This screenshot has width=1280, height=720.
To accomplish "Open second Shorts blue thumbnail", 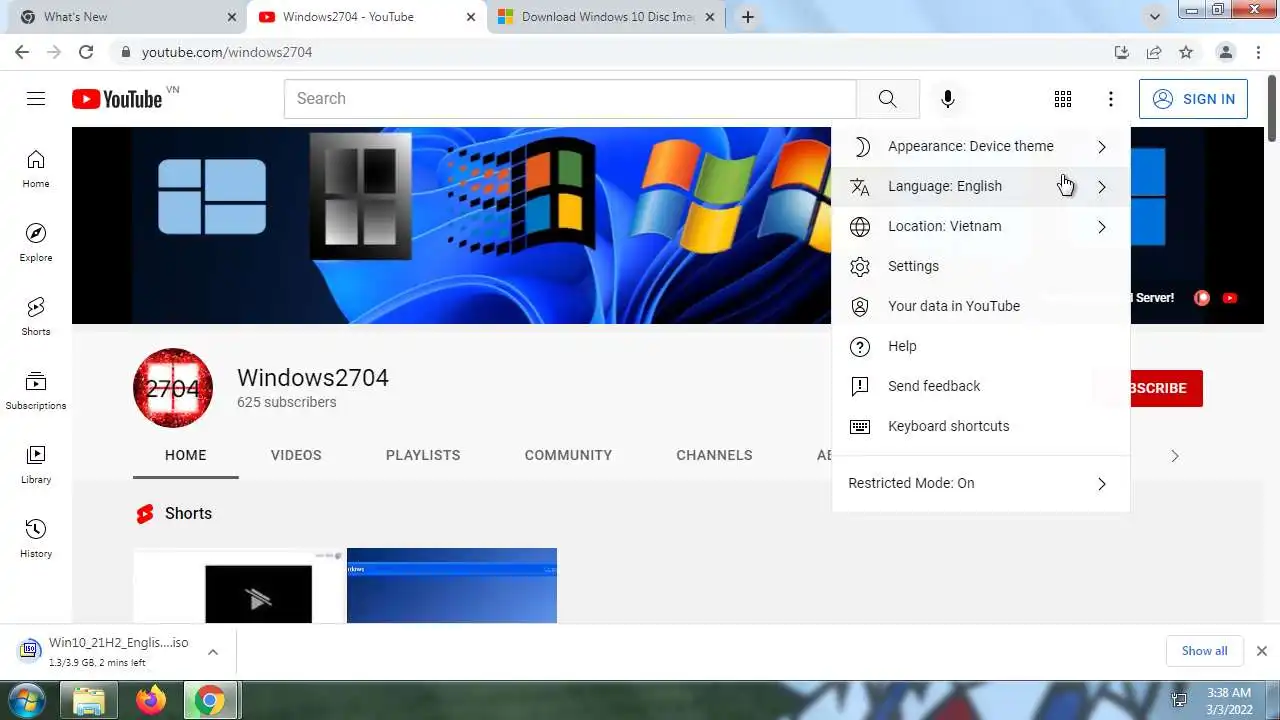I will pyautogui.click(x=452, y=585).
